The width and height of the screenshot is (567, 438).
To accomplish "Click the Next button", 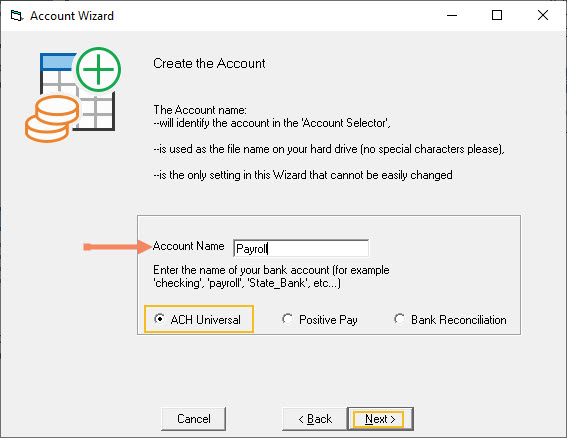I will click(x=380, y=419).
